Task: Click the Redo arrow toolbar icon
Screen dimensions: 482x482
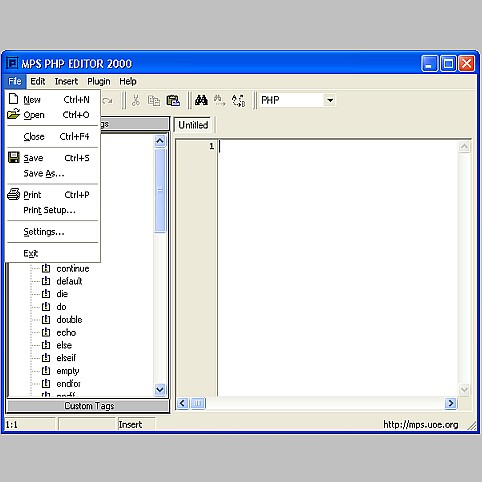Action: point(107,100)
